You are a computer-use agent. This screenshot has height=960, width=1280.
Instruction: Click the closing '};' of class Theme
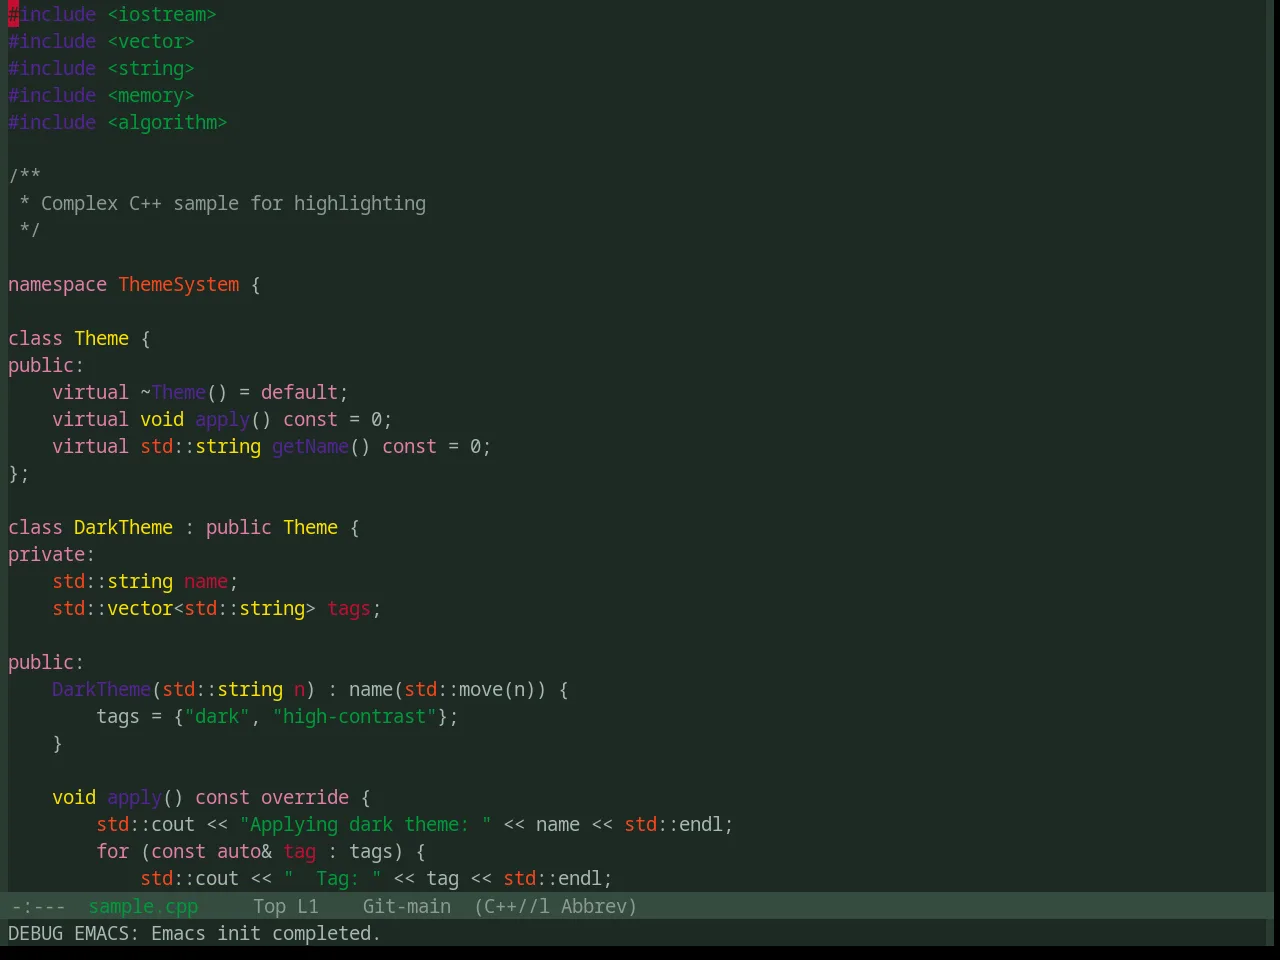[x=19, y=474]
